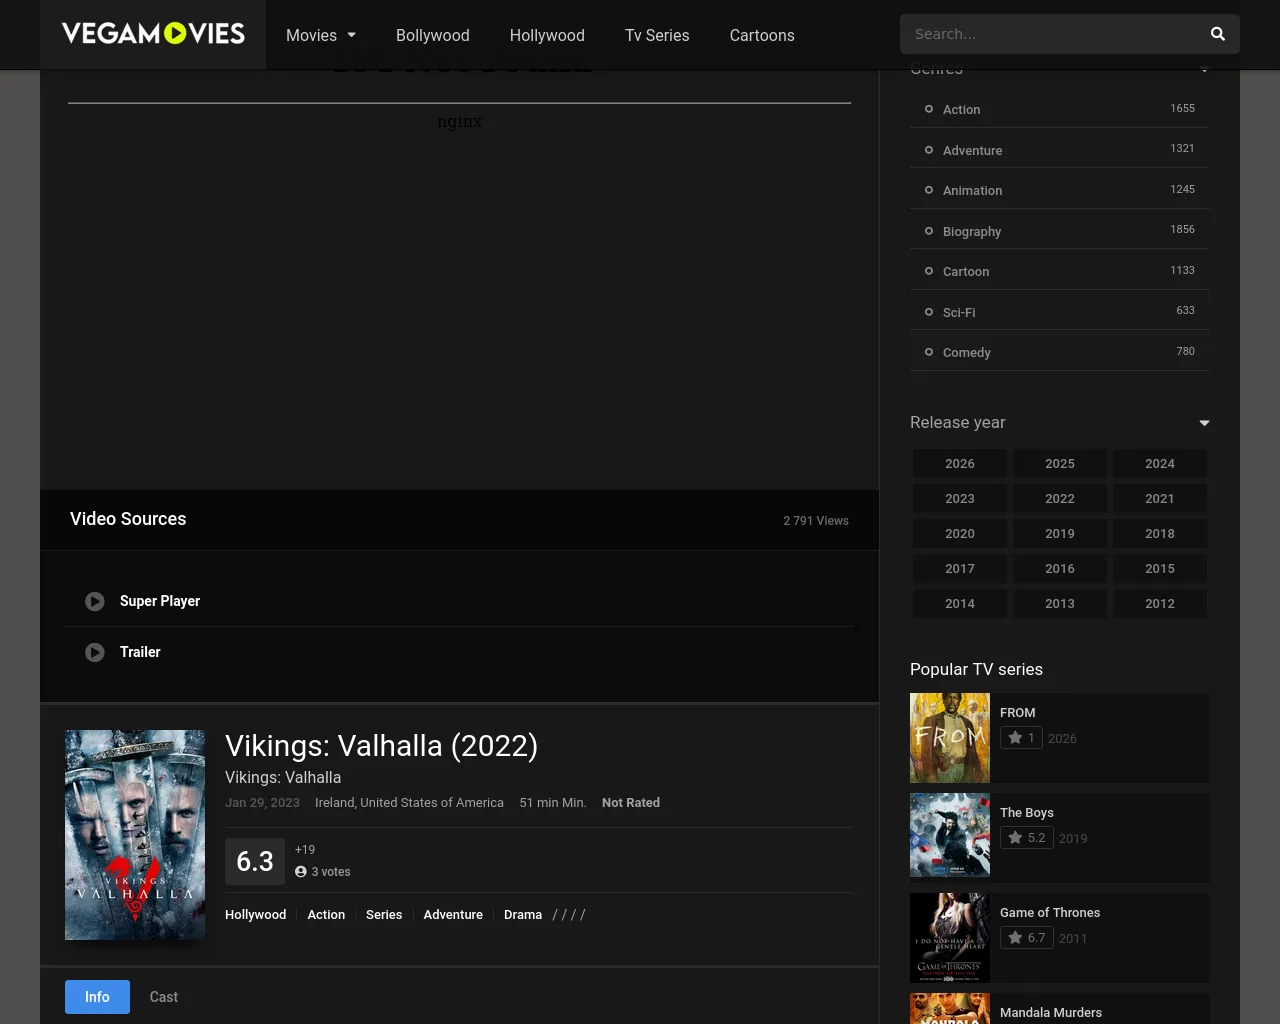This screenshot has width=1280, height=1024.
Task: Click the search magnifier icon
Action: (x=1217, y=34)
